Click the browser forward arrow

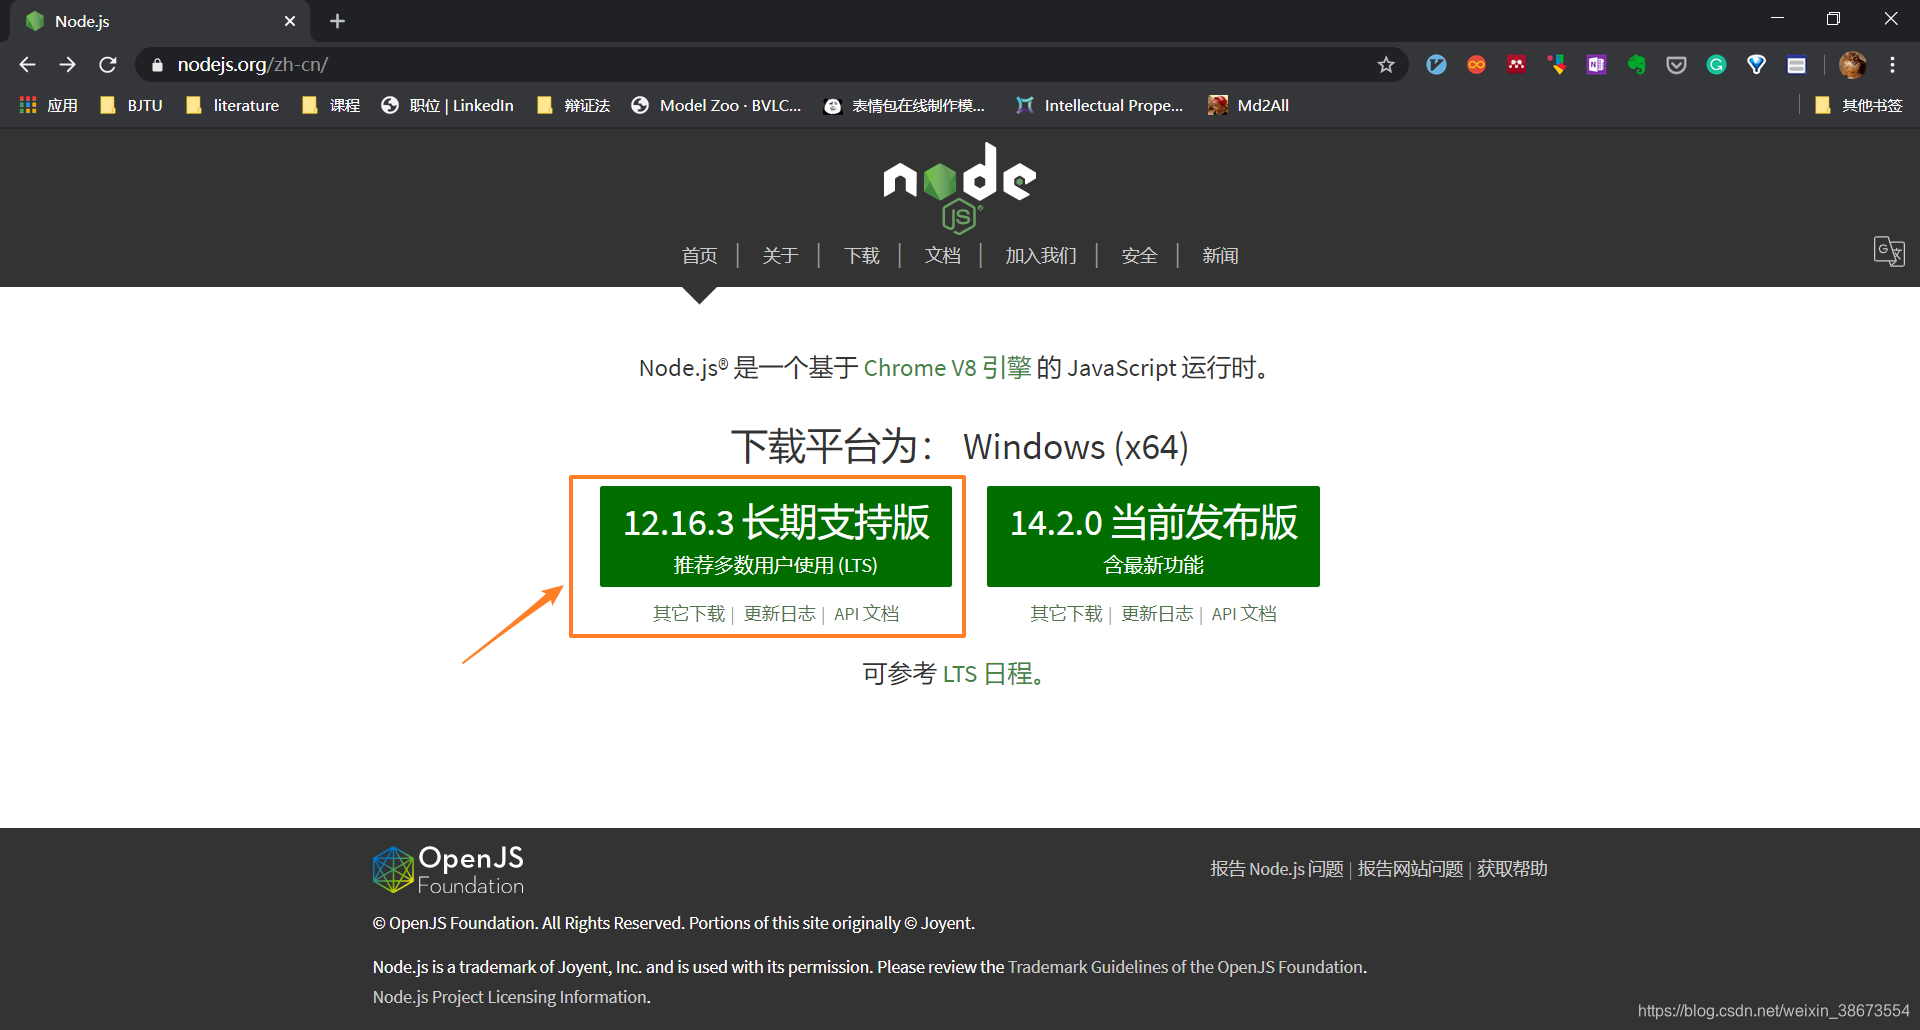[67, 65]
